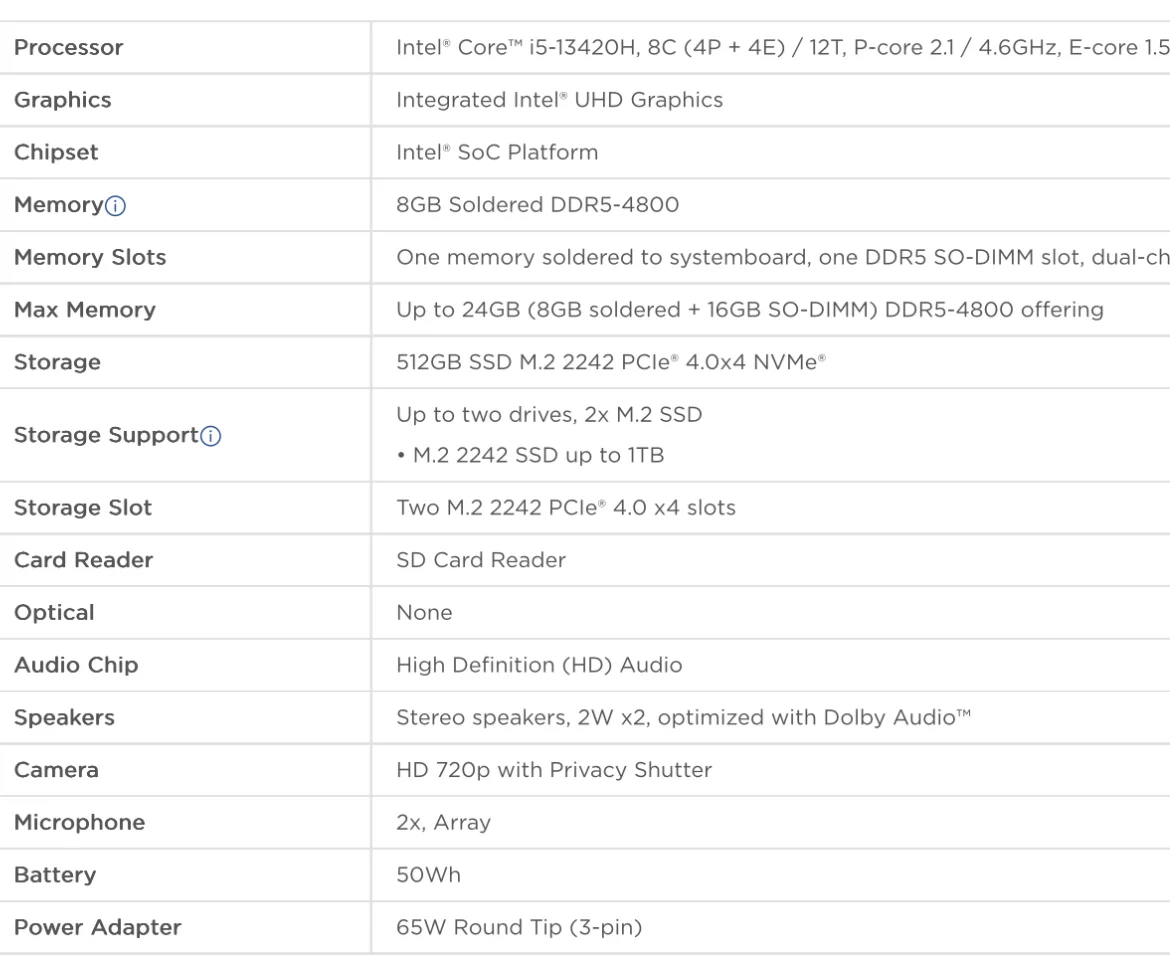1170x961 pixels.
Task: Click the SD Card Reader value
Action: (481, 560)
